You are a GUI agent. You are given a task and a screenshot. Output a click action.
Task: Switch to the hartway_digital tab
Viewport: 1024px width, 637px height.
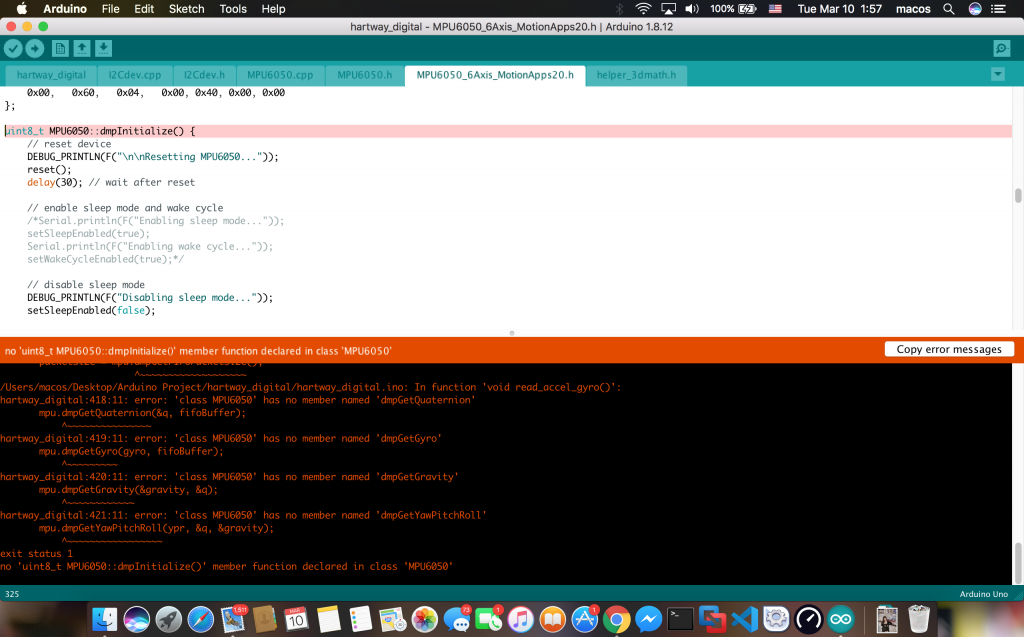(x=51, y=75)
